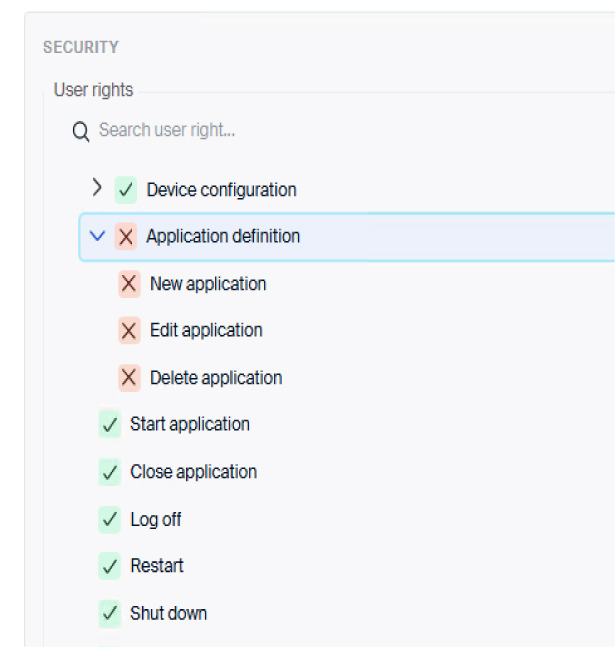The height and width of the screenshot is (647, 615).
Task: Select the Device configuration label
Action: (221, 190)
